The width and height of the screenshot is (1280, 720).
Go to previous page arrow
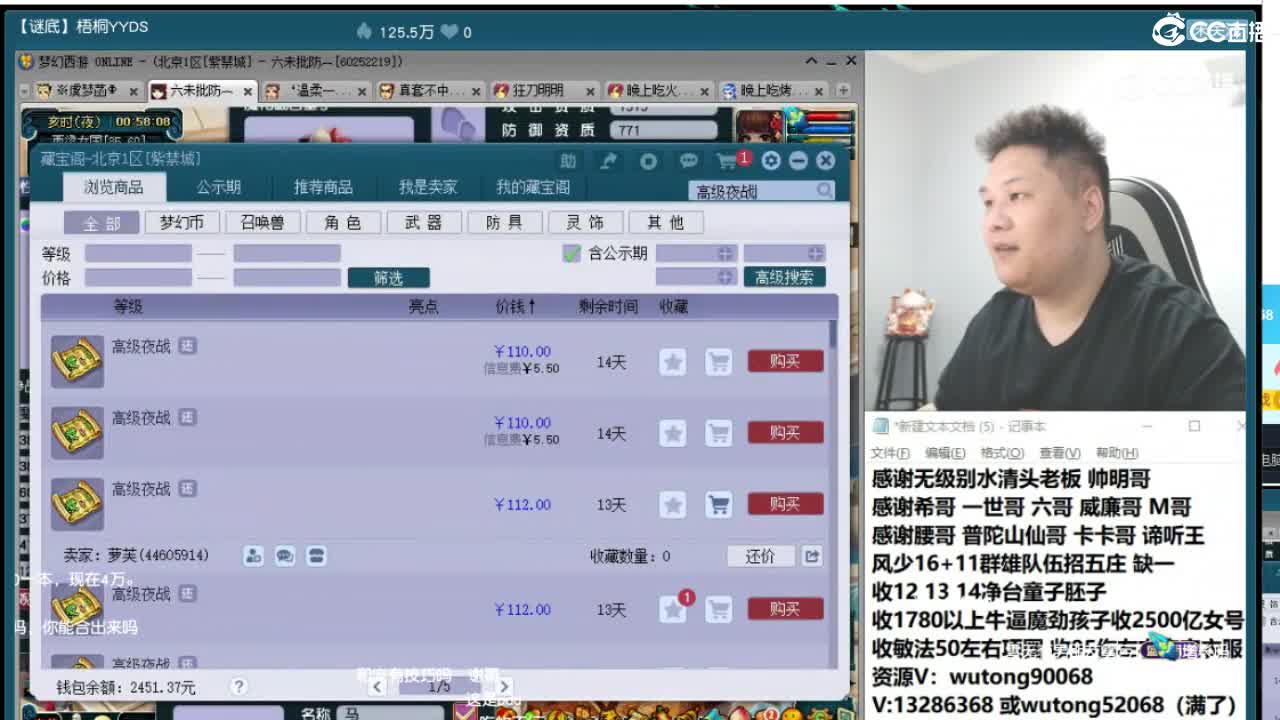(x=377, y=687)
